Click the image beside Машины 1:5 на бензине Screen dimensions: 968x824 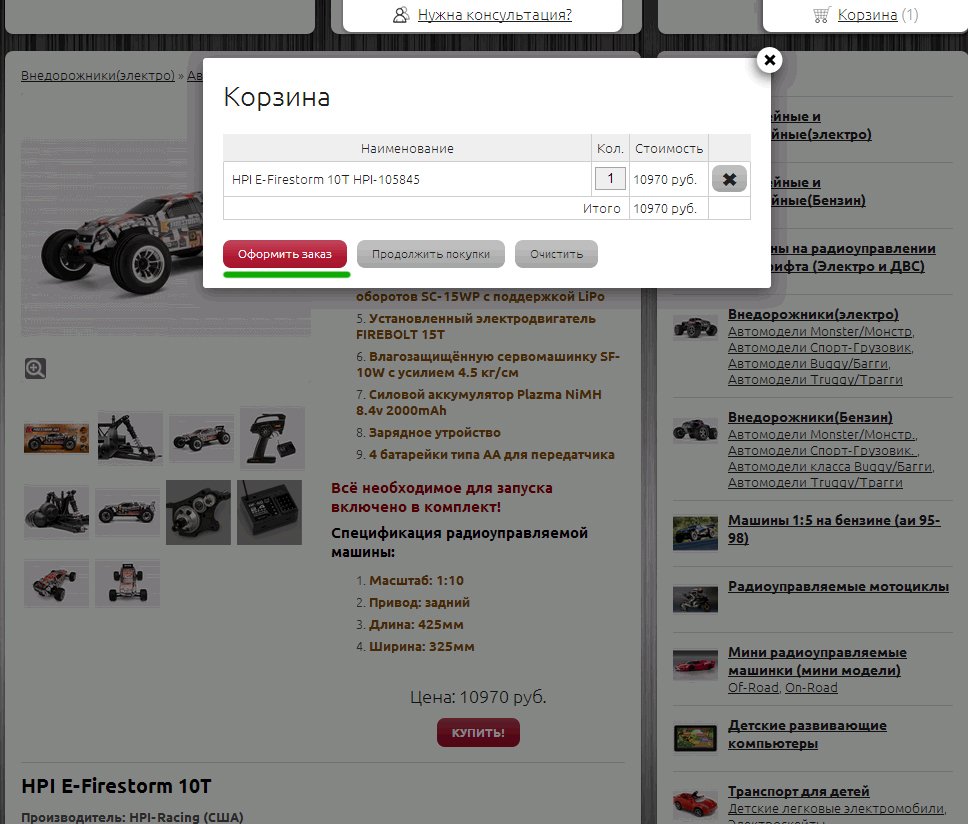(695, 533)
